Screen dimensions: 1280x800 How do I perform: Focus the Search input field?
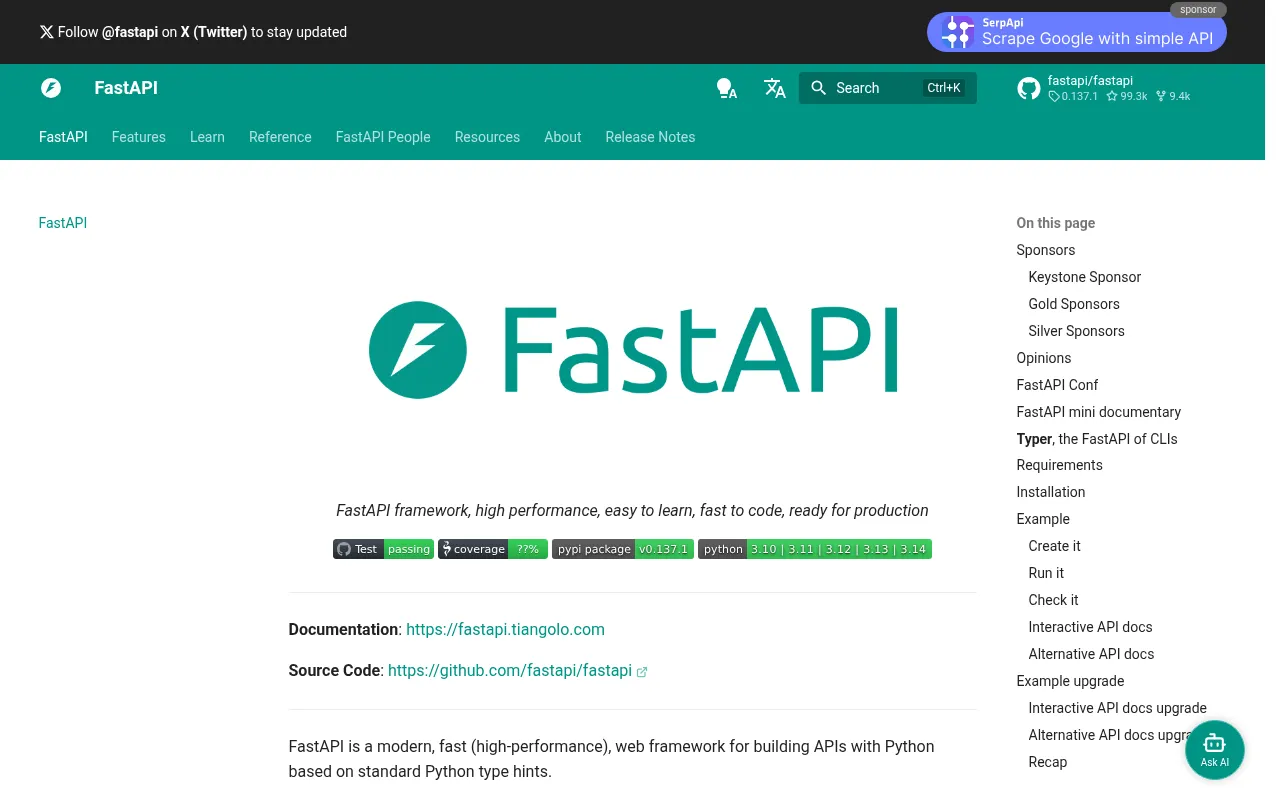tap(888, 88)
